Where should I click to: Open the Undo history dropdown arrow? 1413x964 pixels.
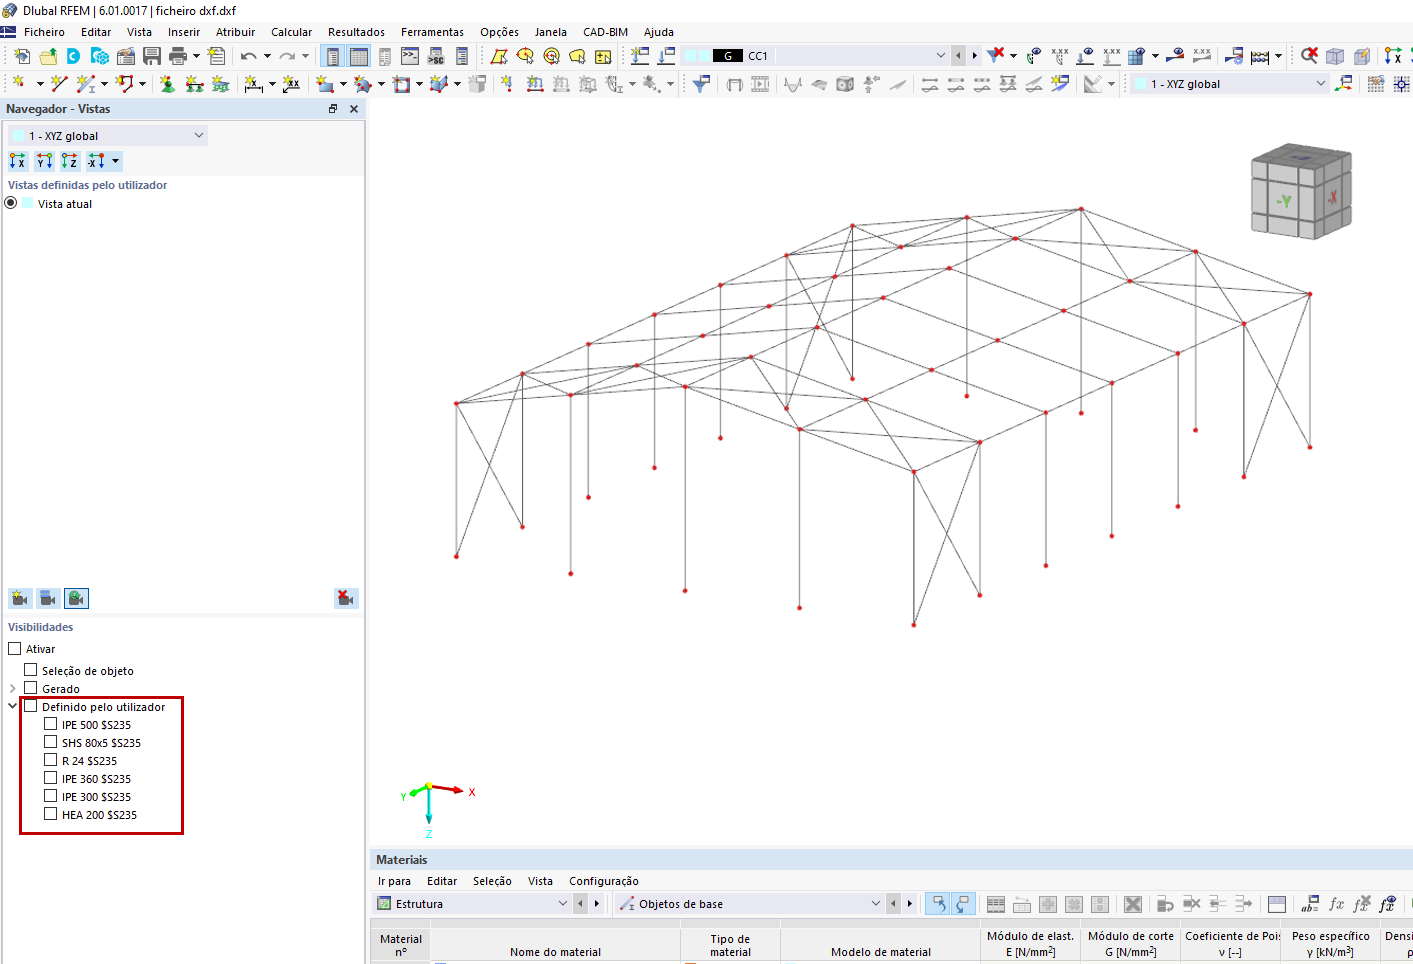267,56
